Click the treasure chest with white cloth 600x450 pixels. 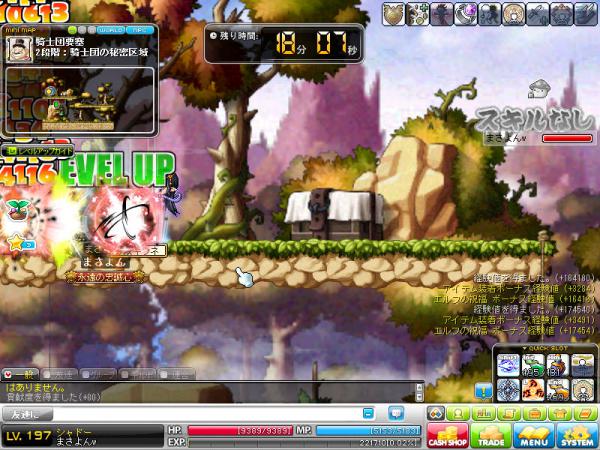click(x=334, y=215)
